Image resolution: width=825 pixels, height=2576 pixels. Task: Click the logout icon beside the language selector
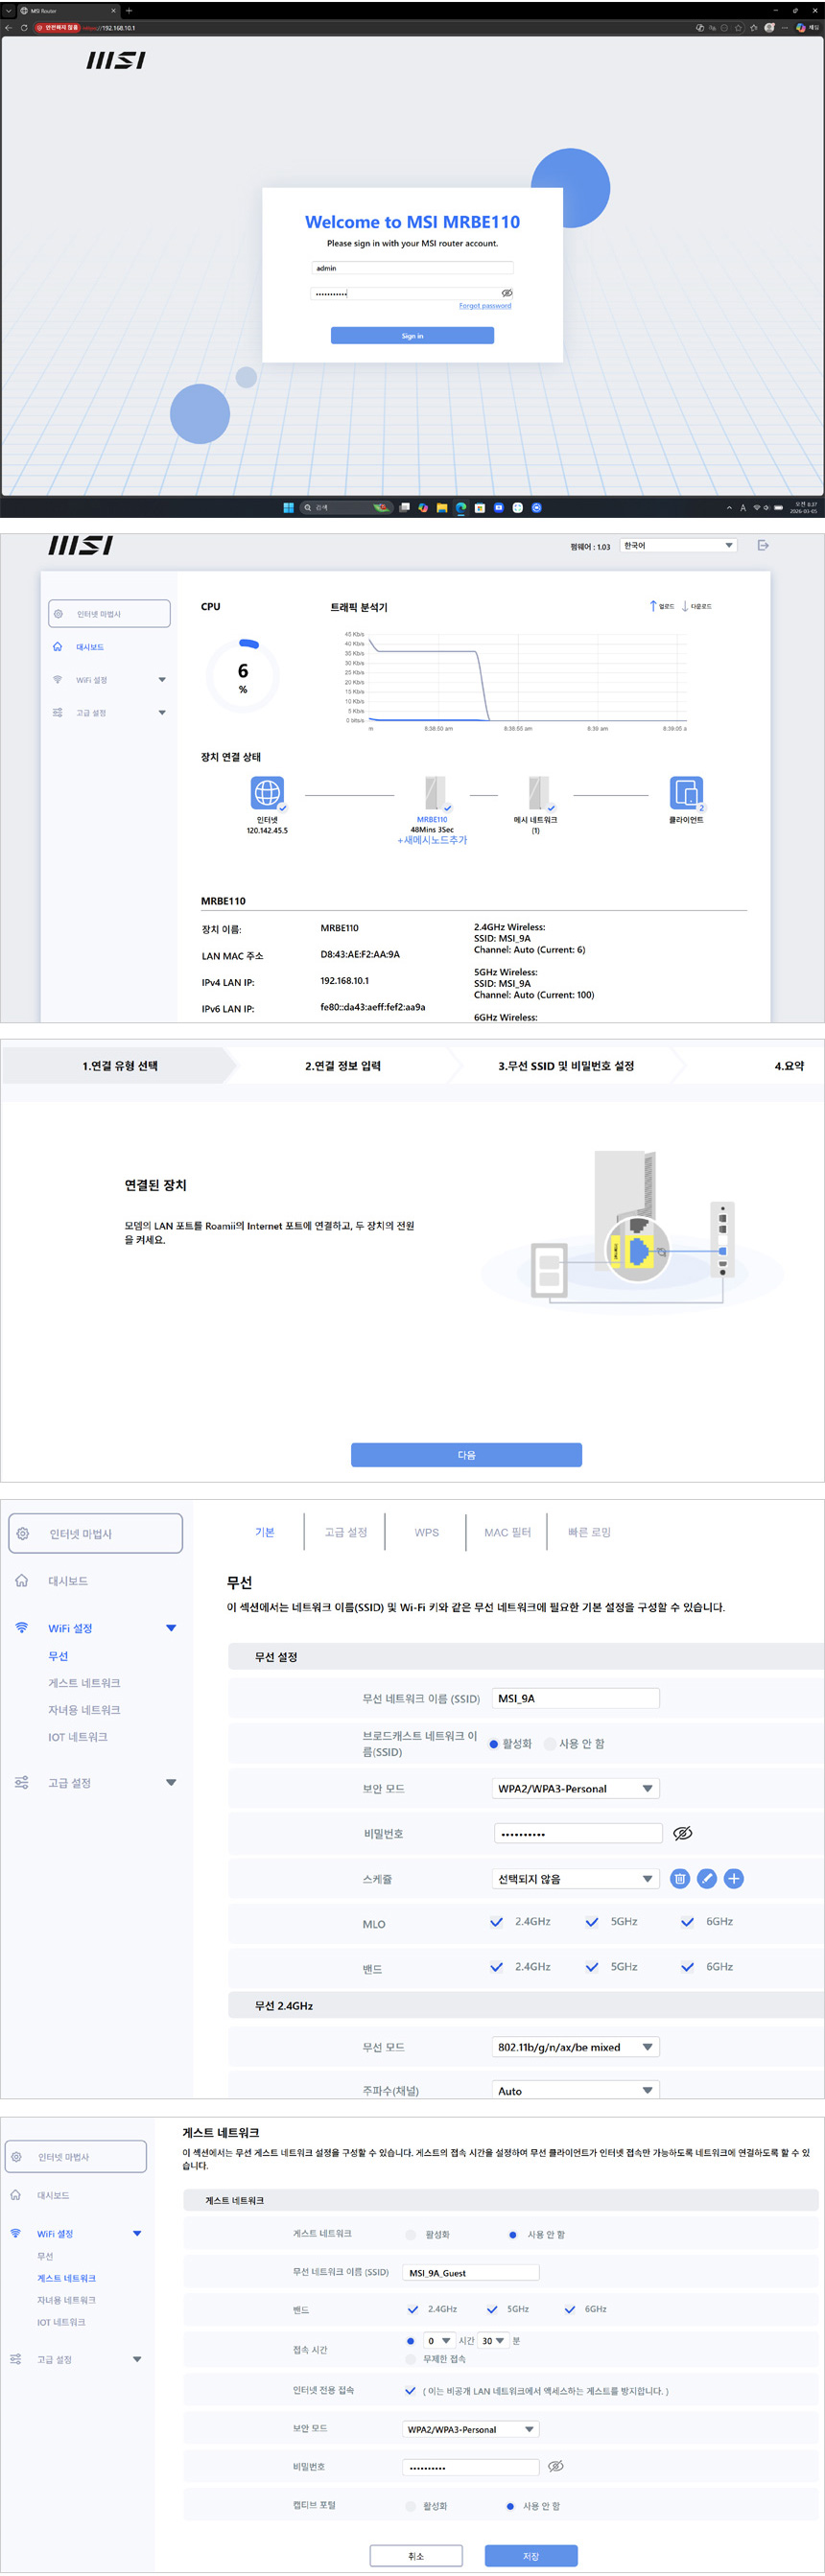[x=763, y=545]
